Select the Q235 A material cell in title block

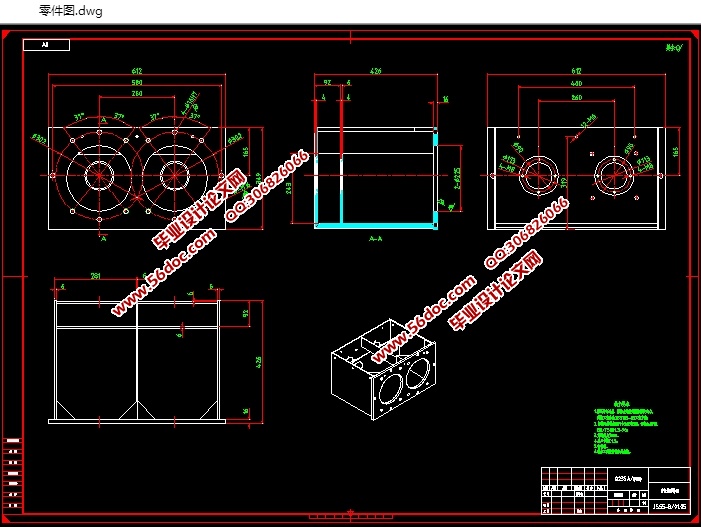pos(628,478)
